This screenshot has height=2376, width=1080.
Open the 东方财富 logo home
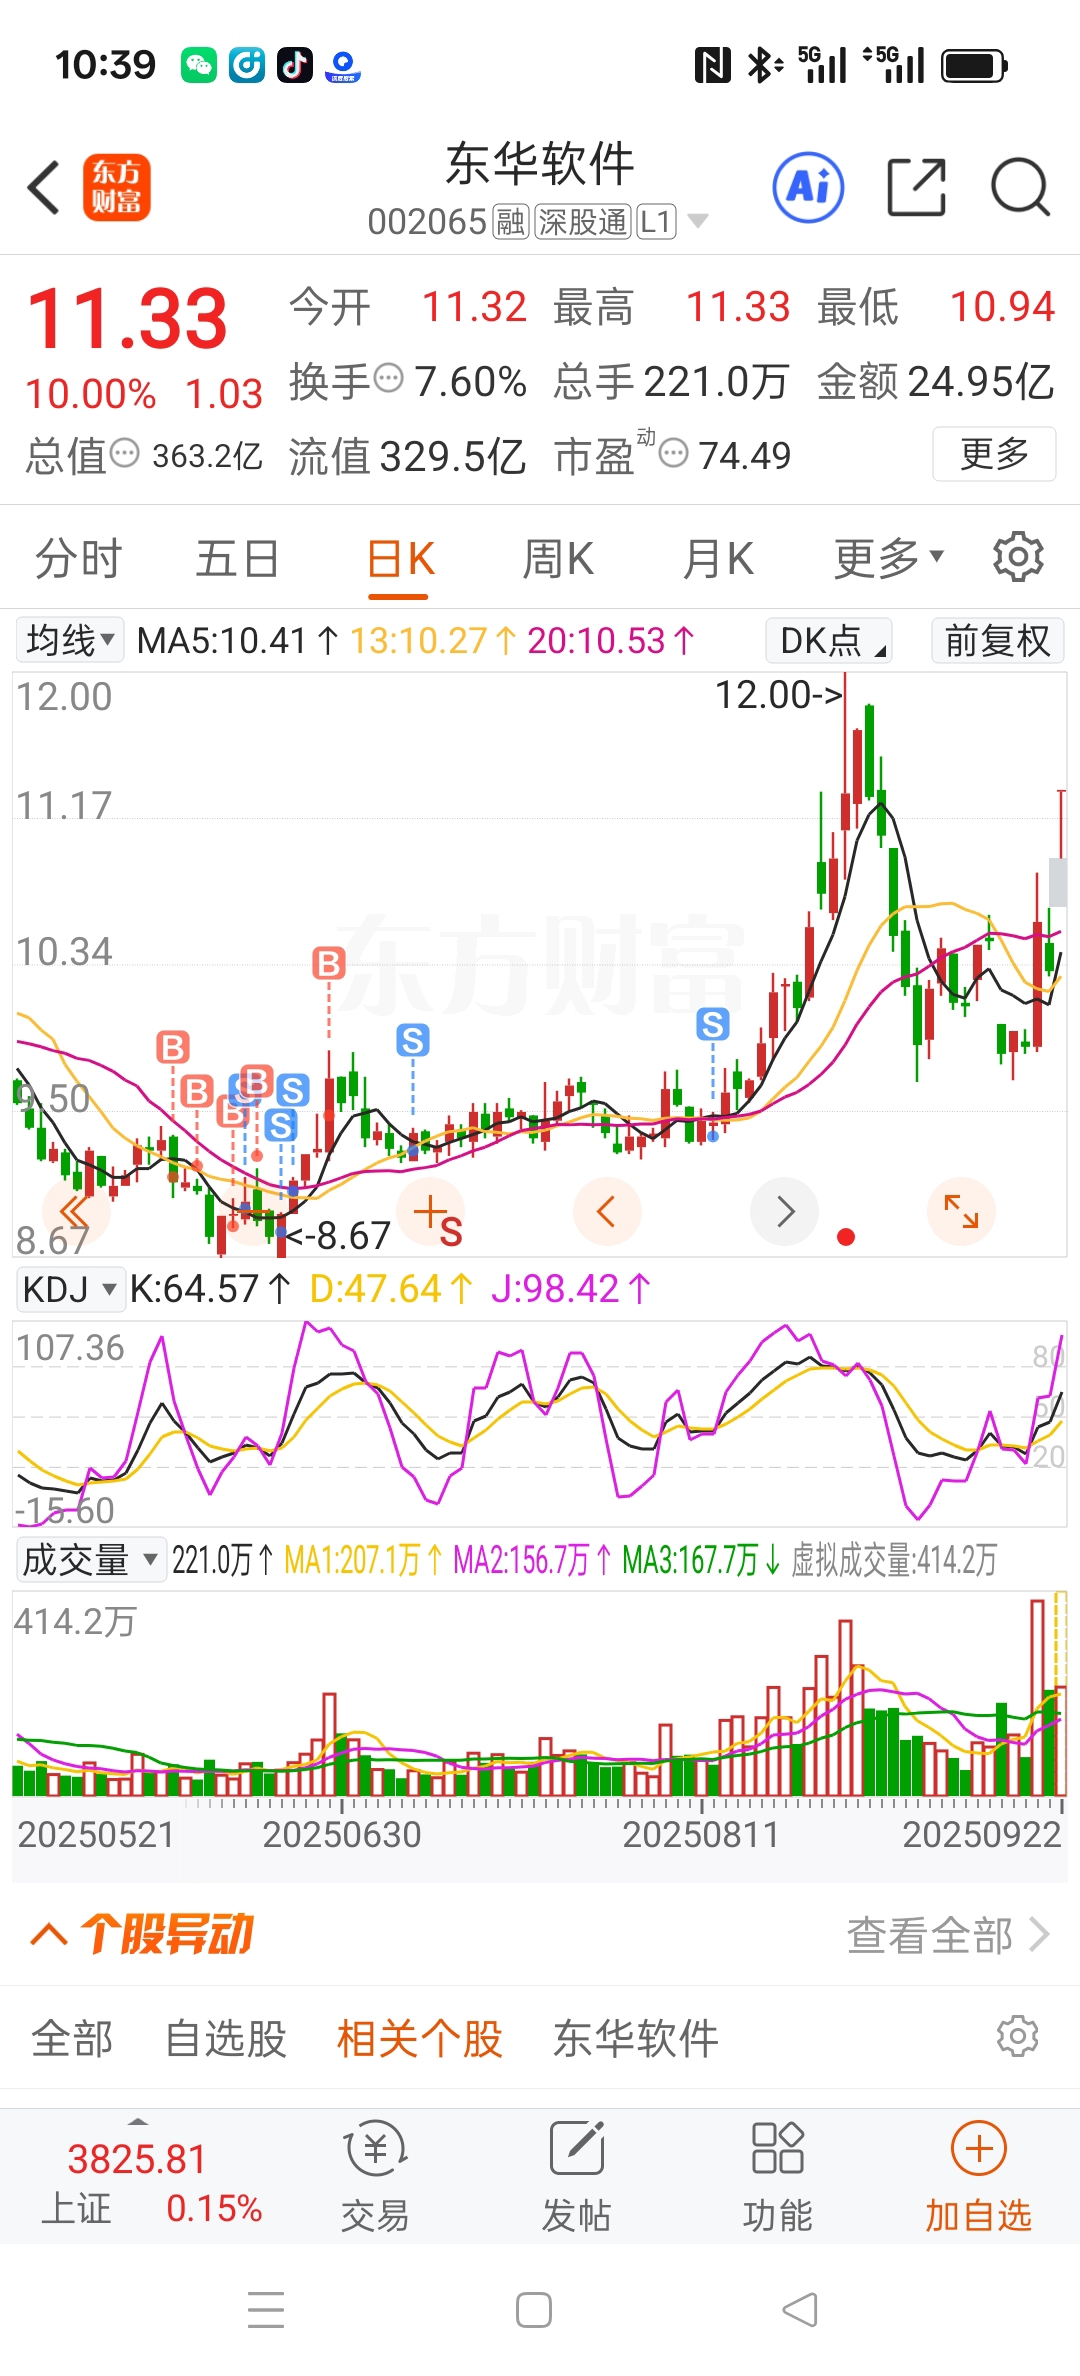pyautogui.click(x=116, y=187)
